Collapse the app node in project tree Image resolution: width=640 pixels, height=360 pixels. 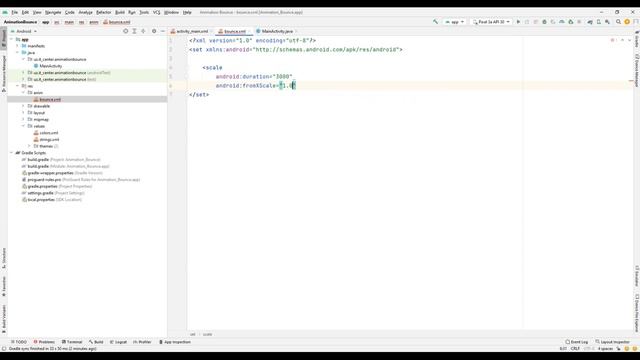pyautogui.click(x=11, y=39)
